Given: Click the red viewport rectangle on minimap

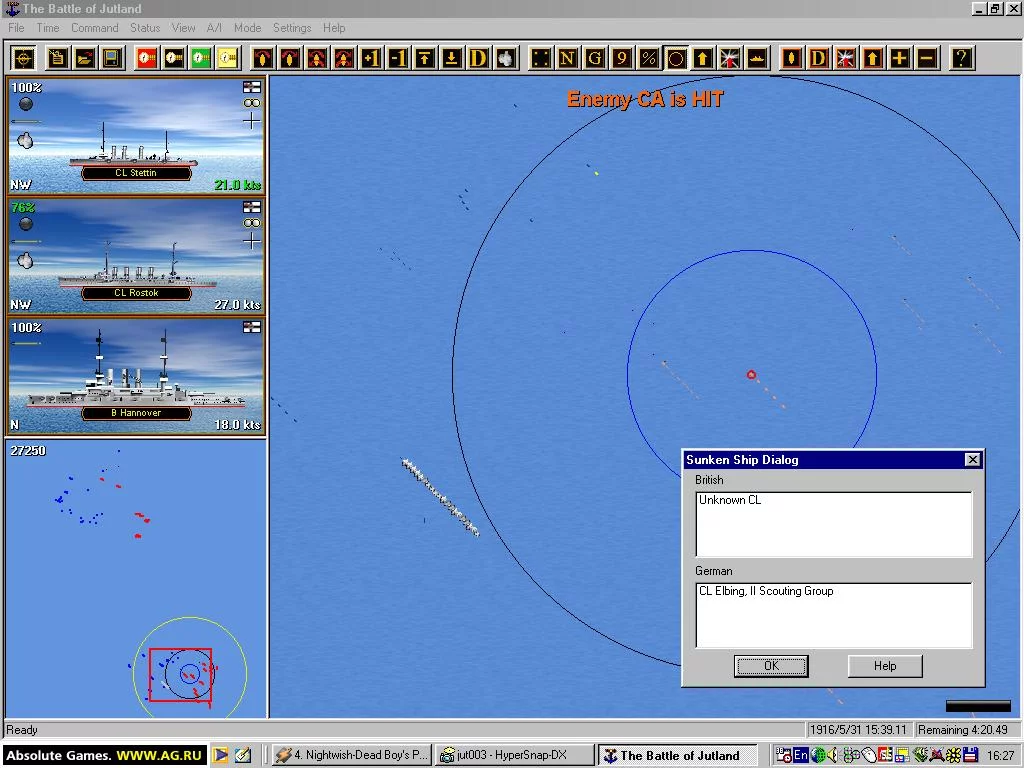Looking at the screenshot, I should 180,675.
